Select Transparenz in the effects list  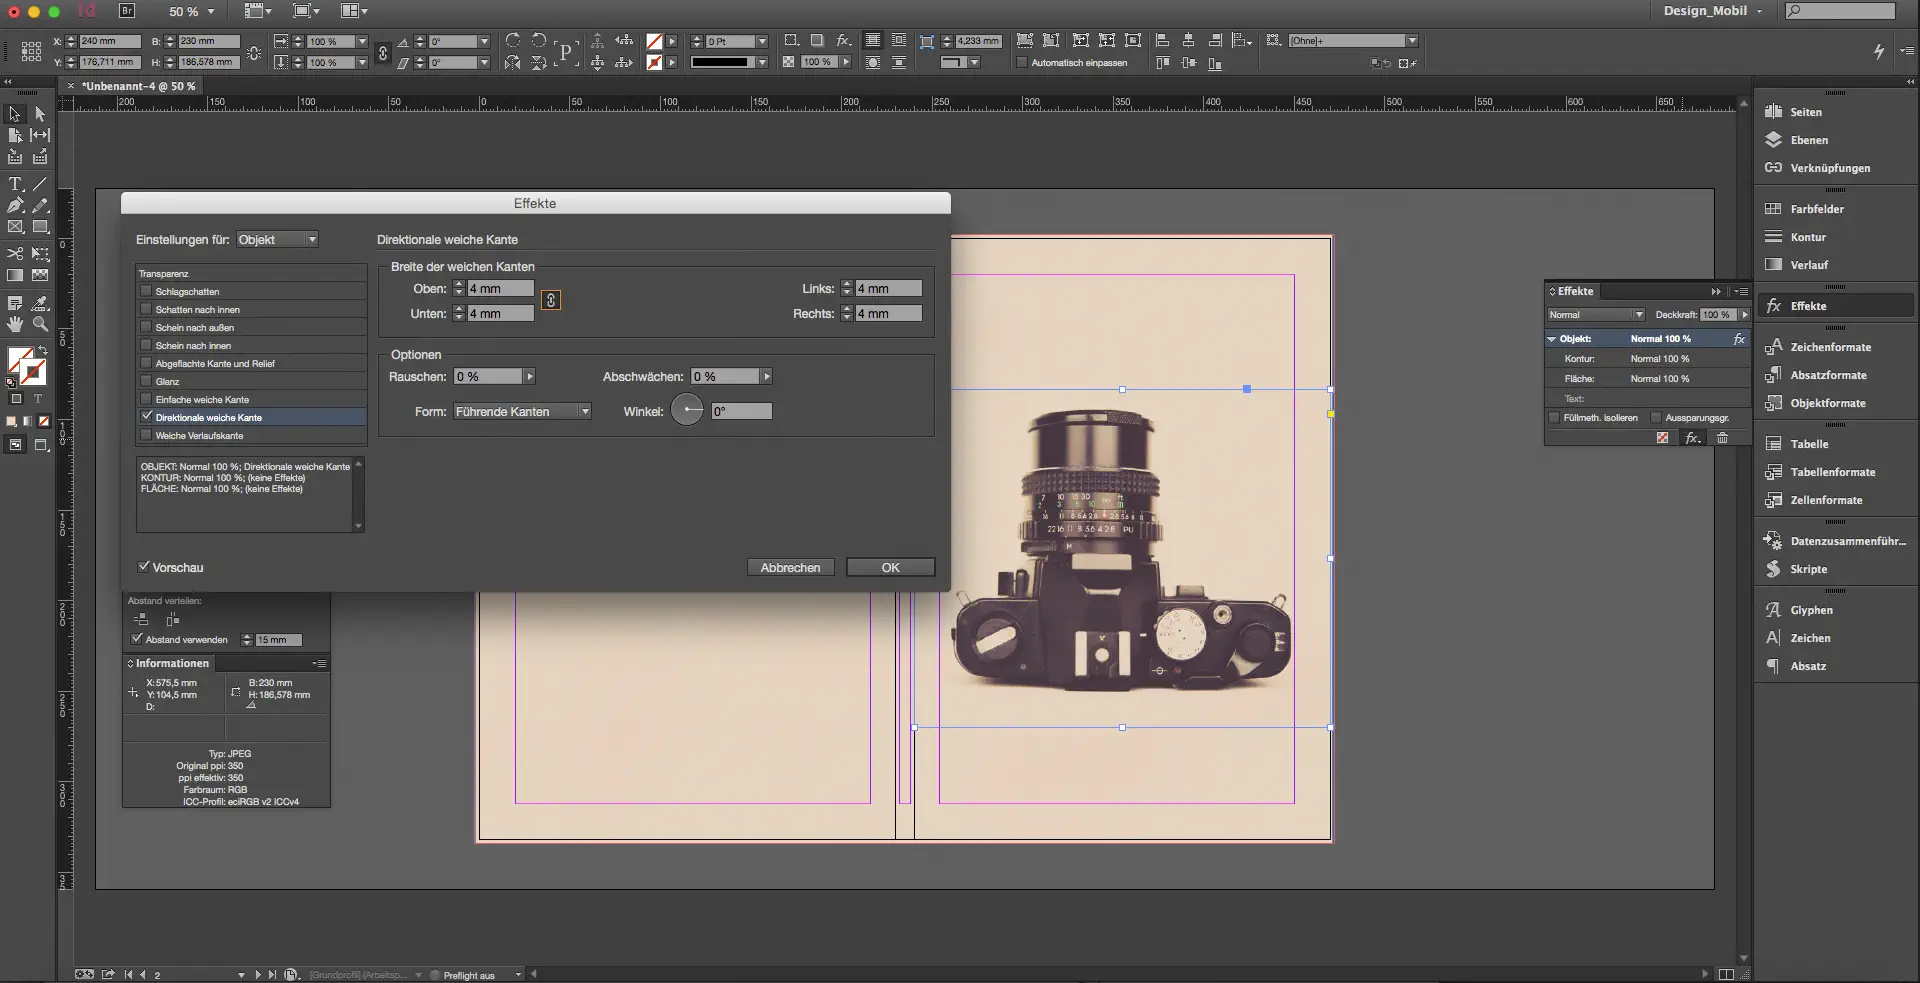[164, 273]
